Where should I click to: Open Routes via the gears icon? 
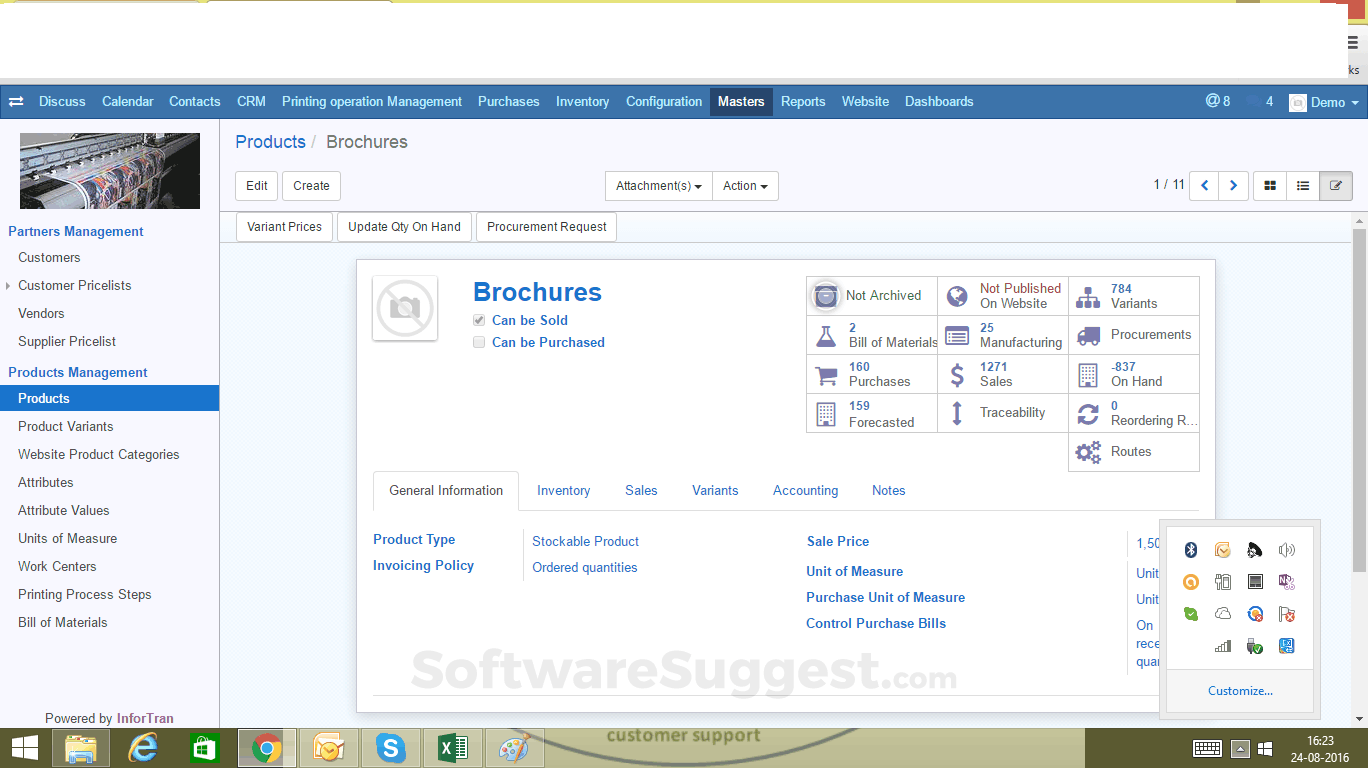(1087, 451)
